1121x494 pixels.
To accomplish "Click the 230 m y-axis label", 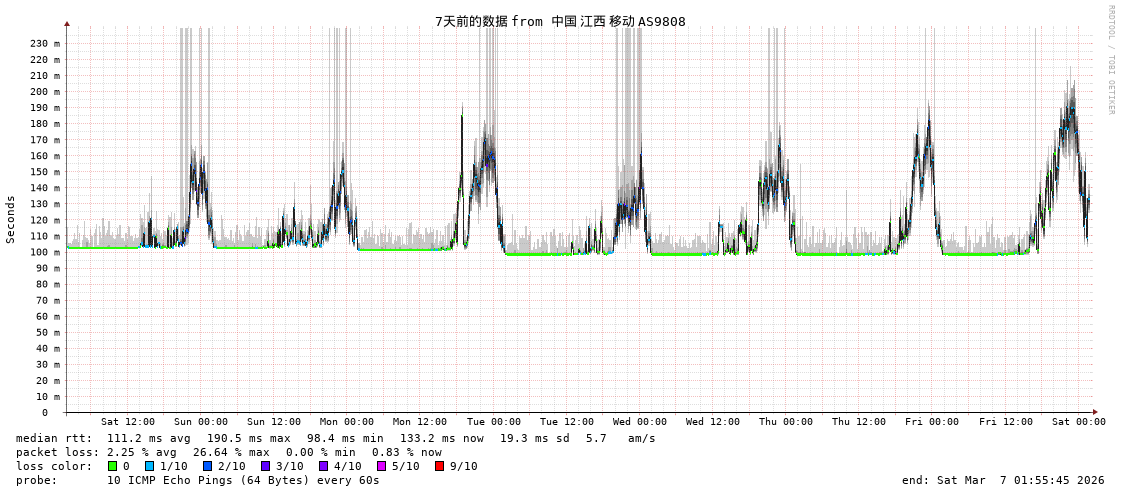I will click(x=44, y=44).
